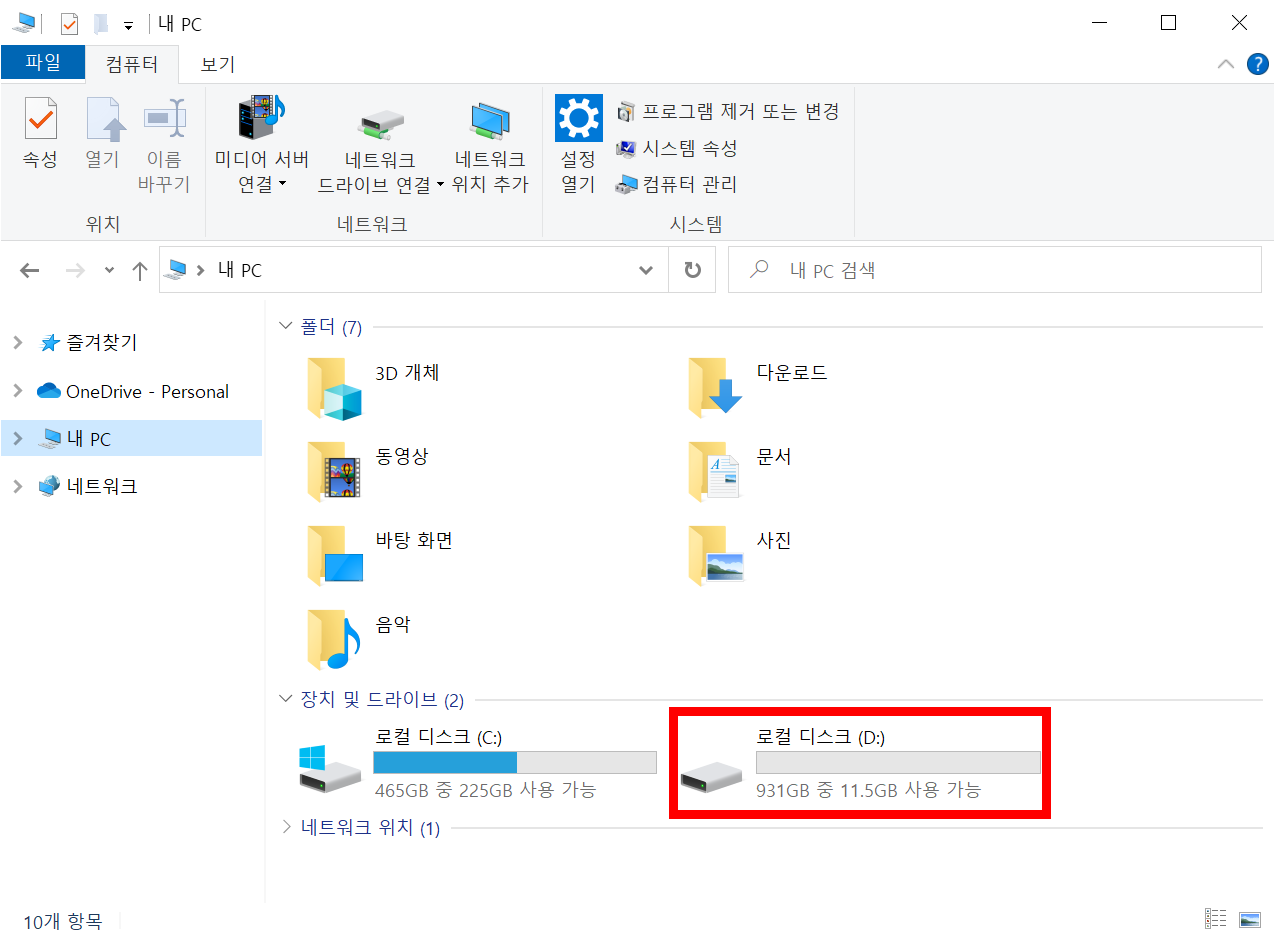Switch to details view in the status bar
Screen dimensions: 1275x939
(x=1216, y=919)
